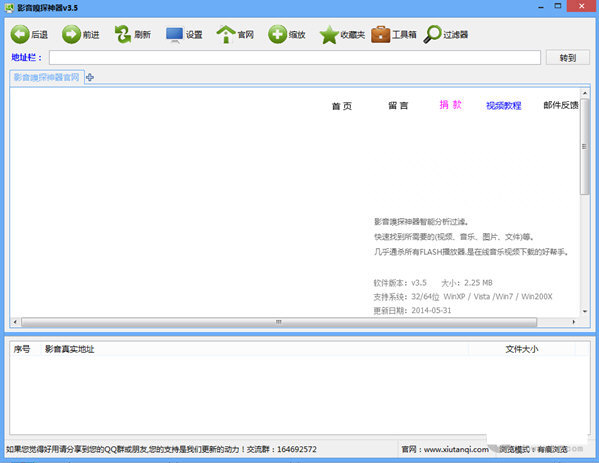Screen dimensions: 599x463
Task: Open favorites with the star icon (收藏夹)
Action: tap(329, 35)
